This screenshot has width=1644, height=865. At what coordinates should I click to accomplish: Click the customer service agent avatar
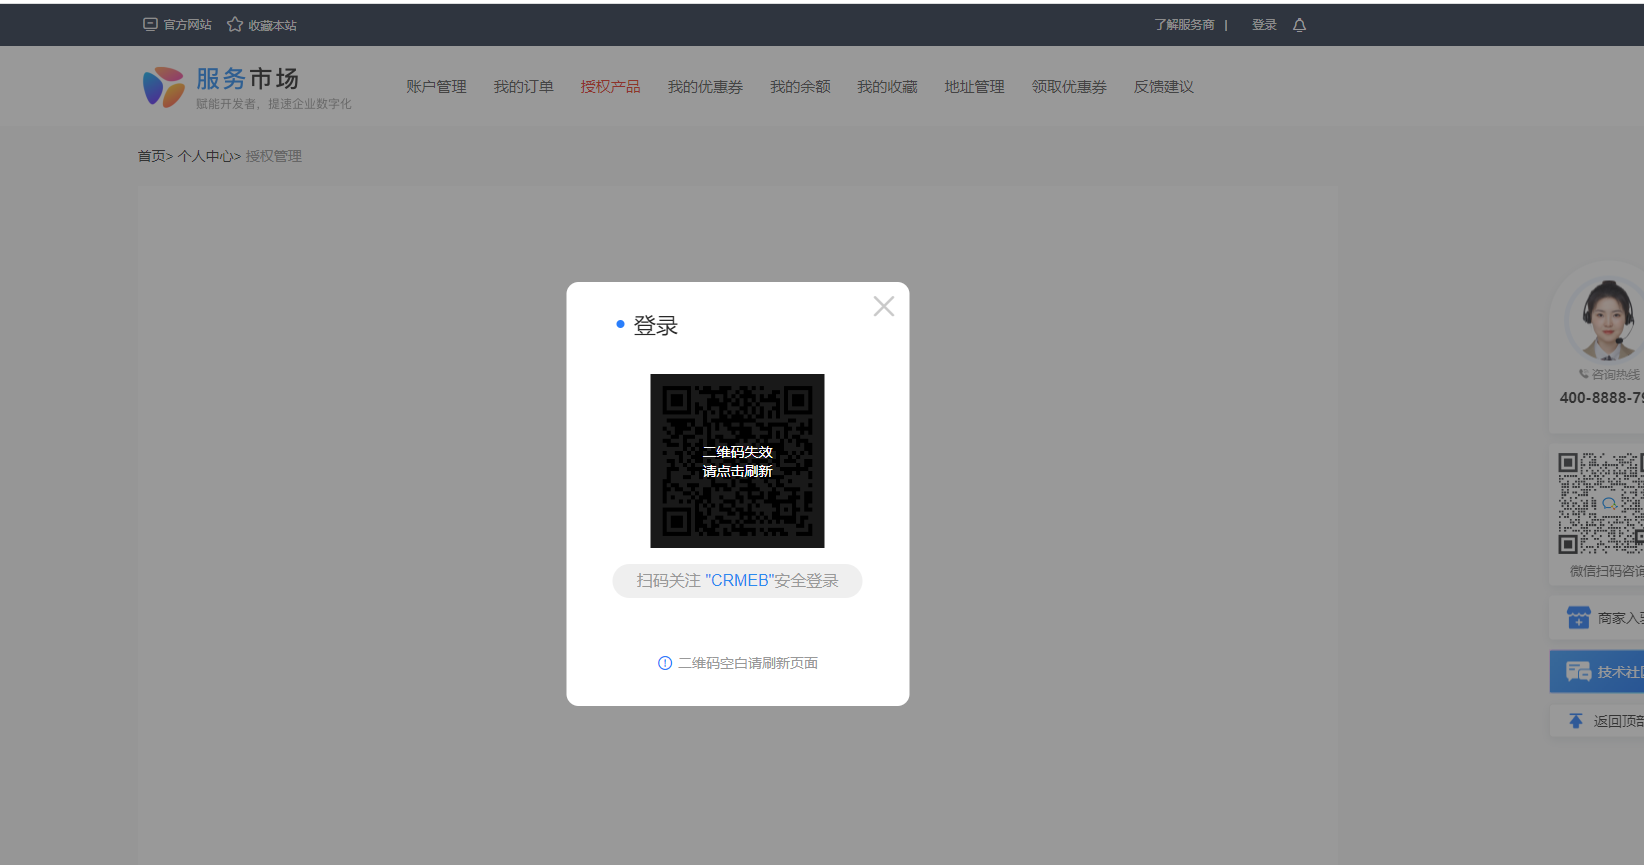pos(1604,319)
